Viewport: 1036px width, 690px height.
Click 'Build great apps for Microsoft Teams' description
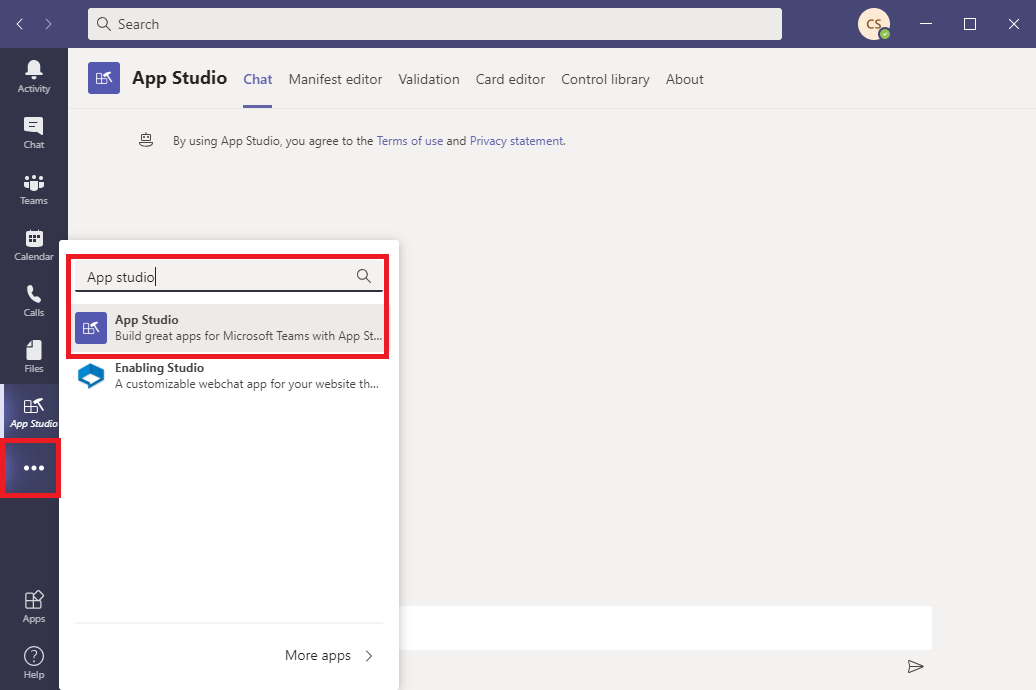click(x=248, y=336)
